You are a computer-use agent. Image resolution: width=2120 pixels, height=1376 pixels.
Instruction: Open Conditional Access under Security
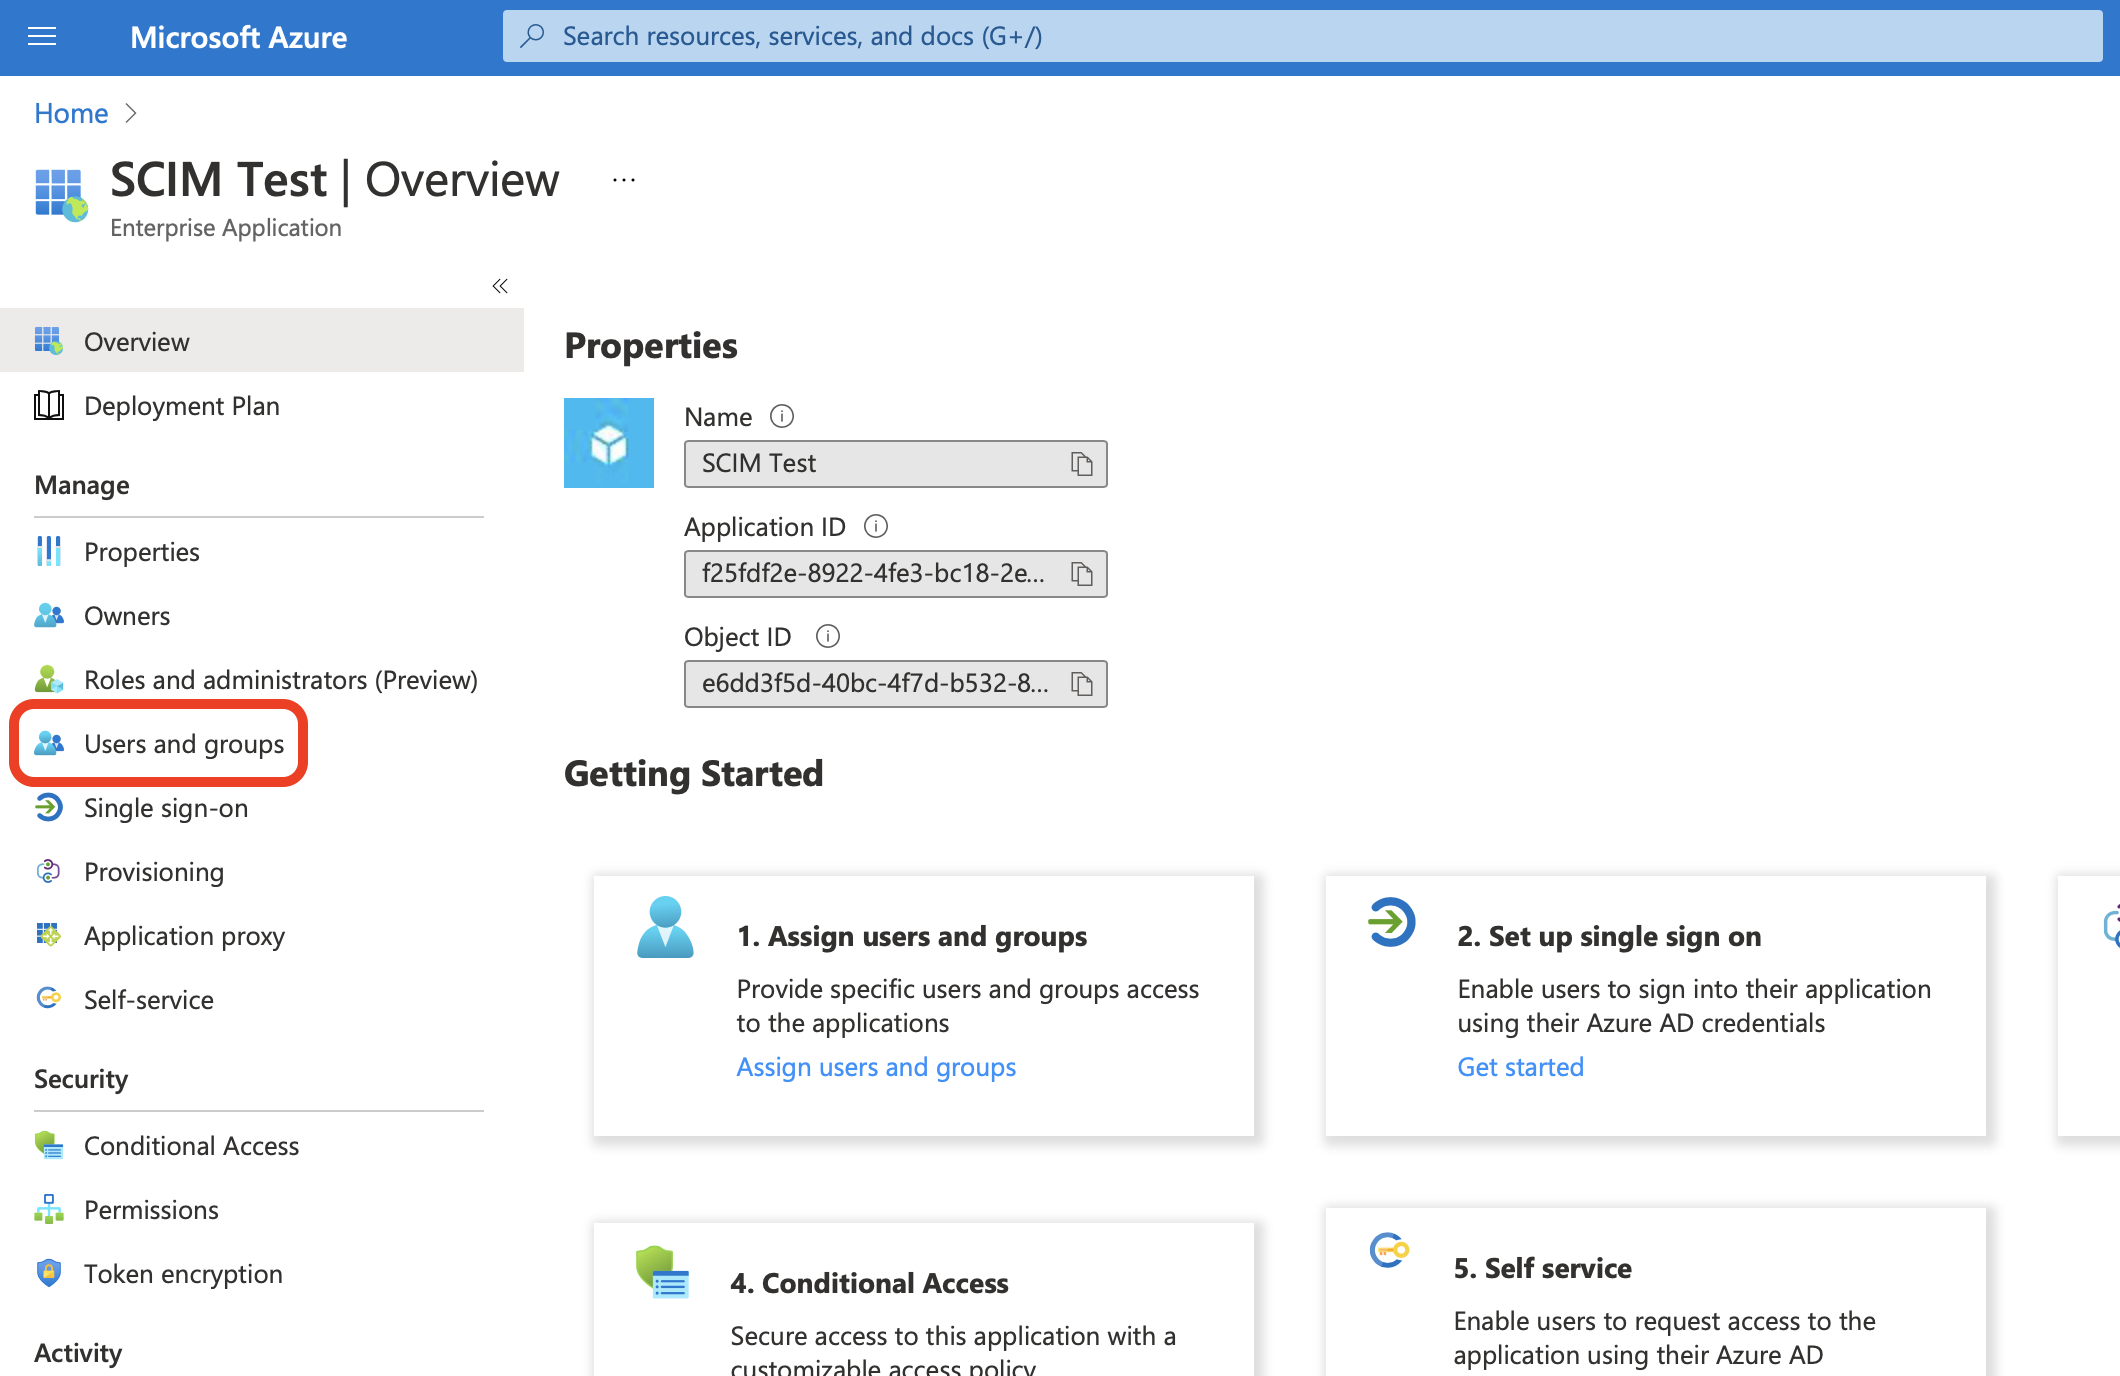click(x=262, y=1145)
